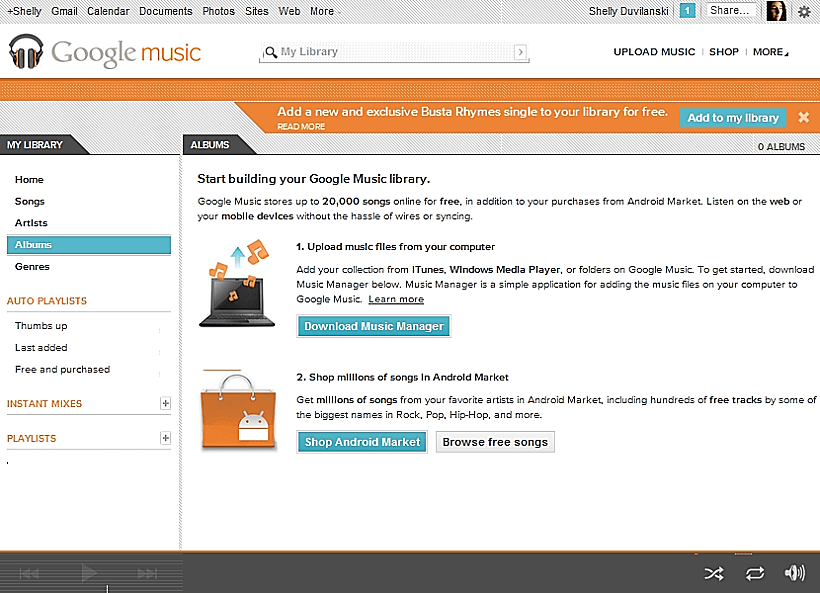The image size is (820, 593).
Task: Click the Google Music headphones logo
Action: coord(26,52)
